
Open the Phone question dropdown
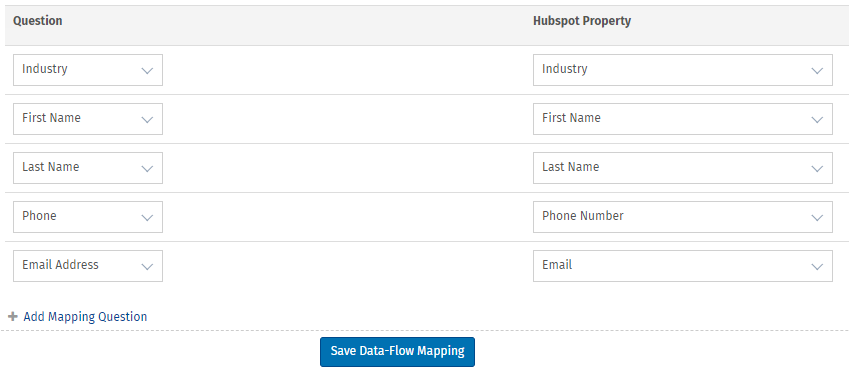point(88,217)
